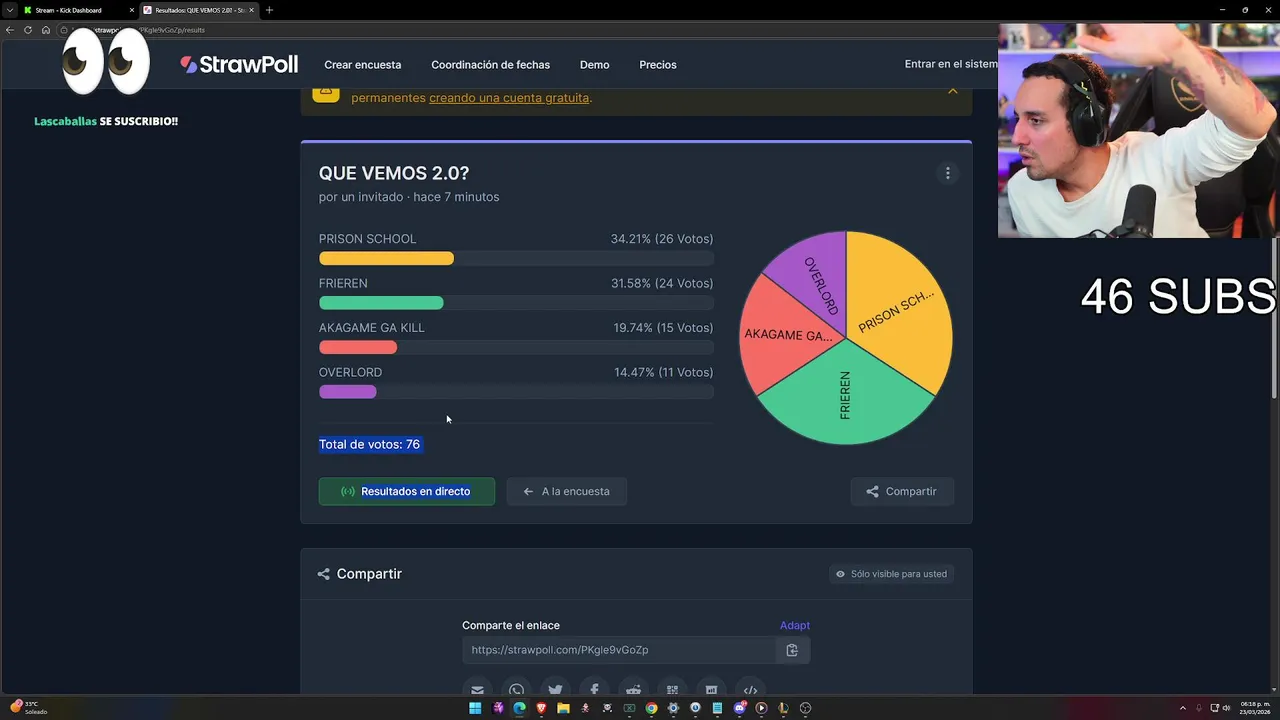Click Resultados en directo button
Viewport: 1280px width, 720px height.
click(x=407, y=491)
